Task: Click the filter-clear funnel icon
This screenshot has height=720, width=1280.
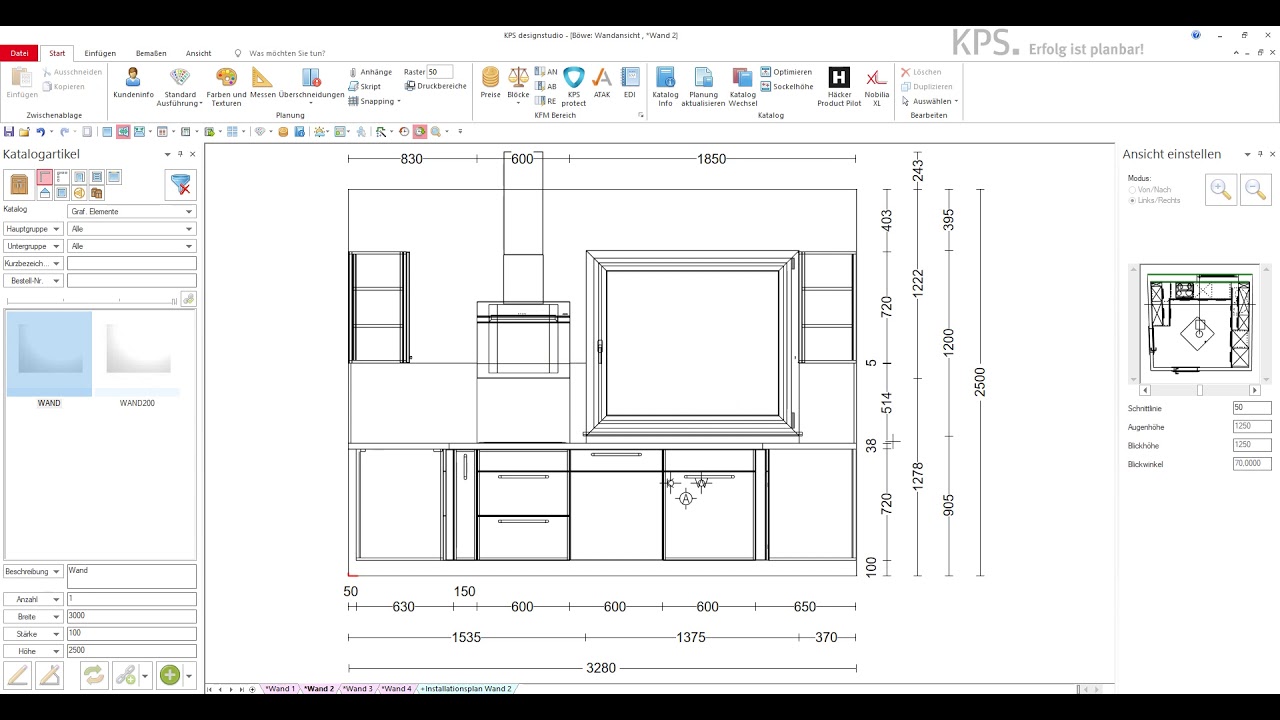Action: pyautogui.click(x=180, y=185)
